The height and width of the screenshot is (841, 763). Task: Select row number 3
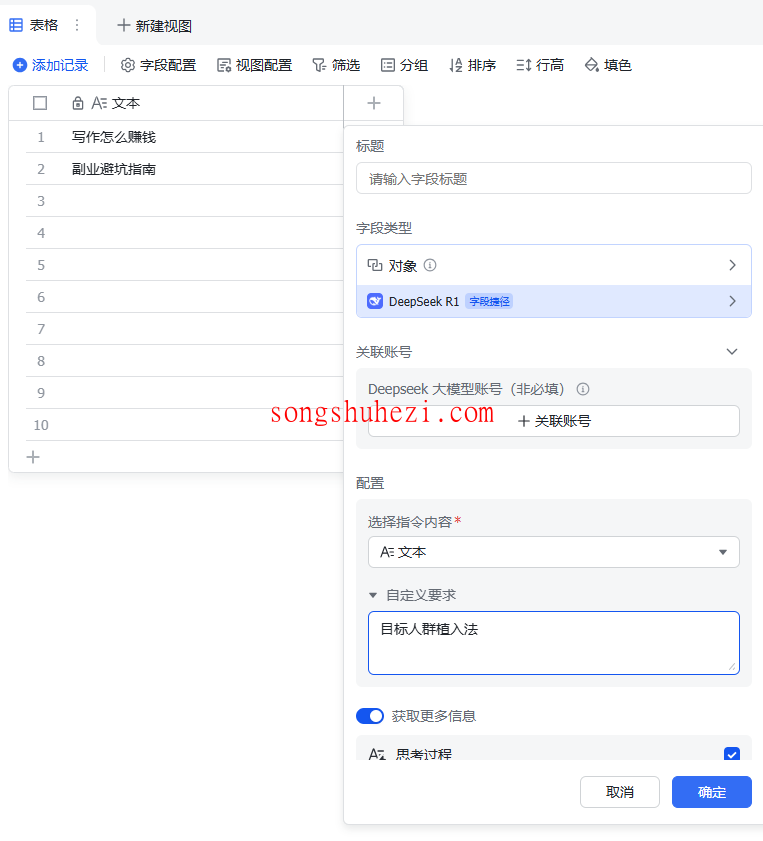click(41, 201)
